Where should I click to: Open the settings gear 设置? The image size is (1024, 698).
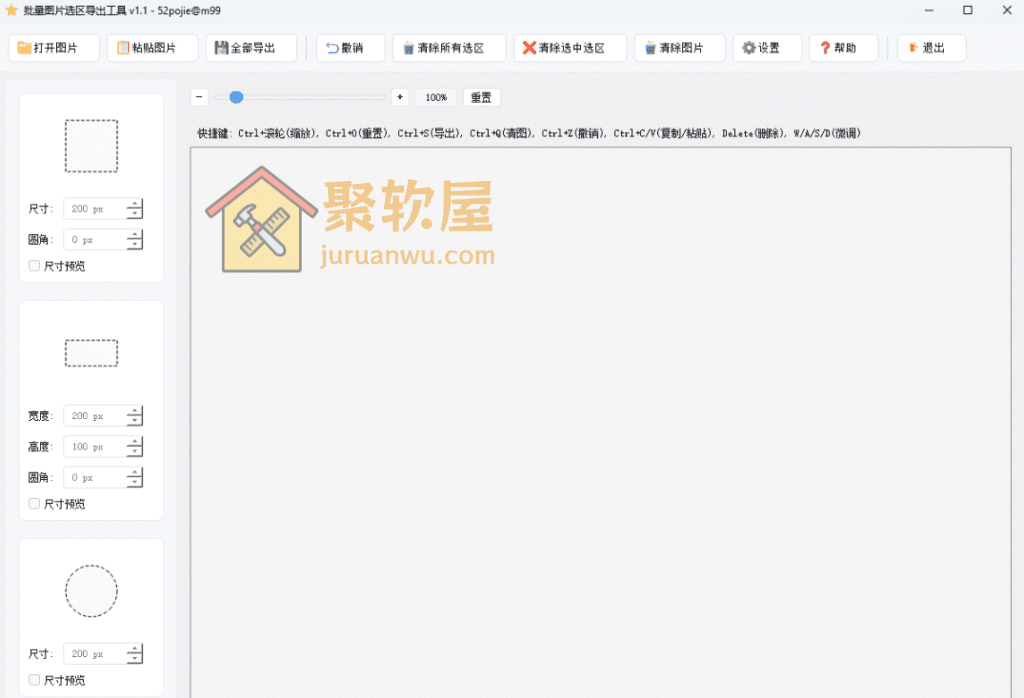tap(767, 47)
